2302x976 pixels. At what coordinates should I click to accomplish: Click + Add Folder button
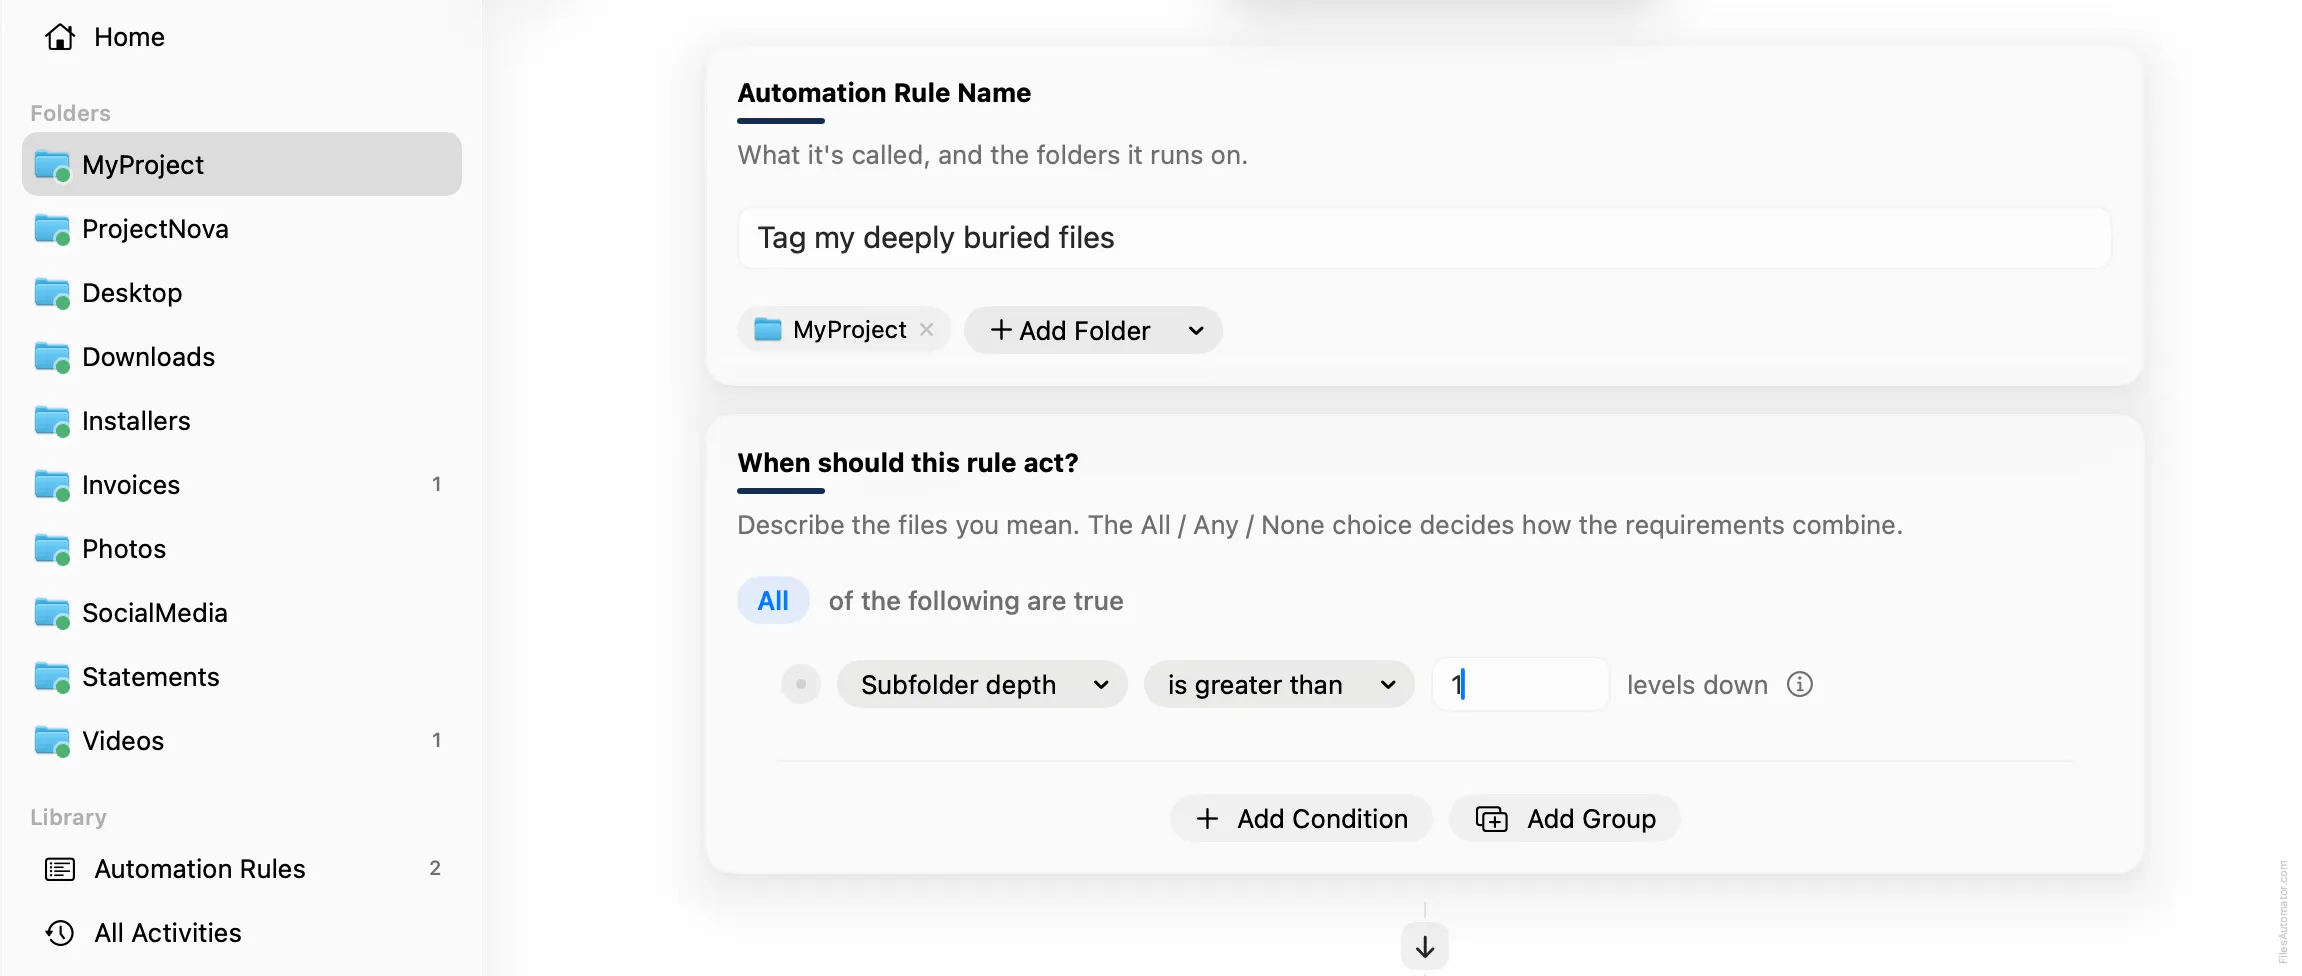click(x=1093, y=330)
